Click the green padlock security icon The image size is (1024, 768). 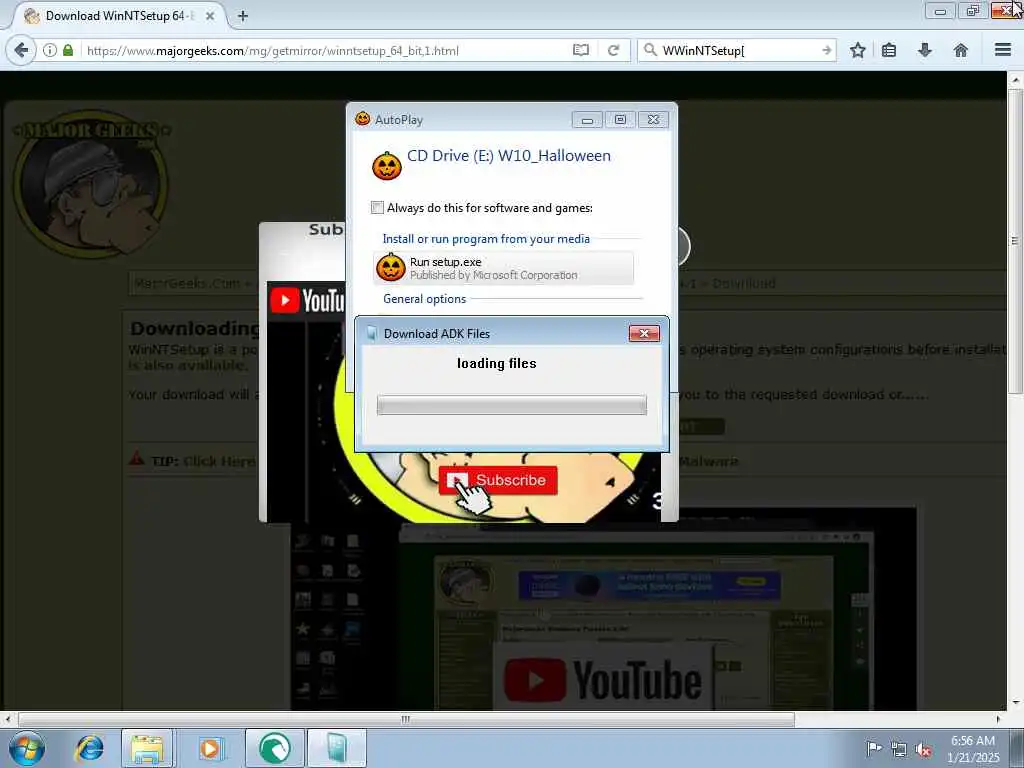click(68, 50)
